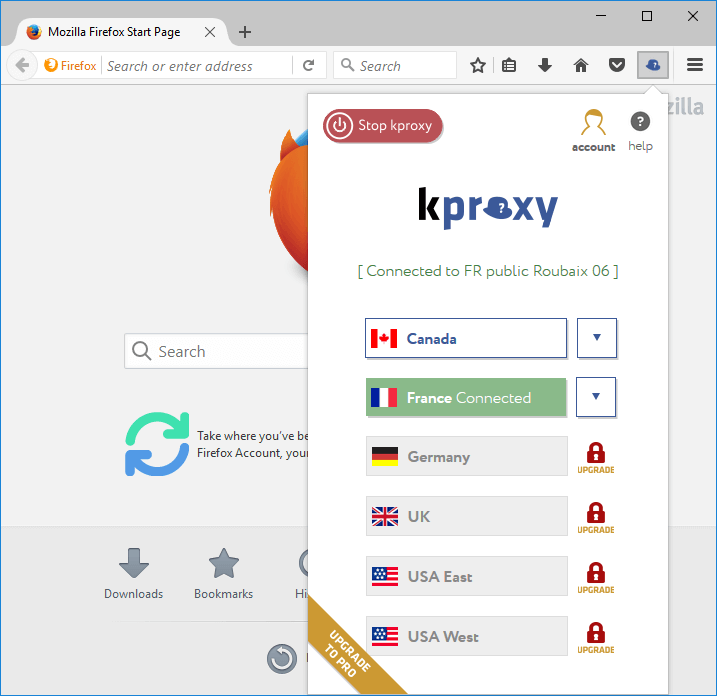This screenshot has height=696, width=717.
Task: Bookmark this page with star icon
Action: pos(478,65)
